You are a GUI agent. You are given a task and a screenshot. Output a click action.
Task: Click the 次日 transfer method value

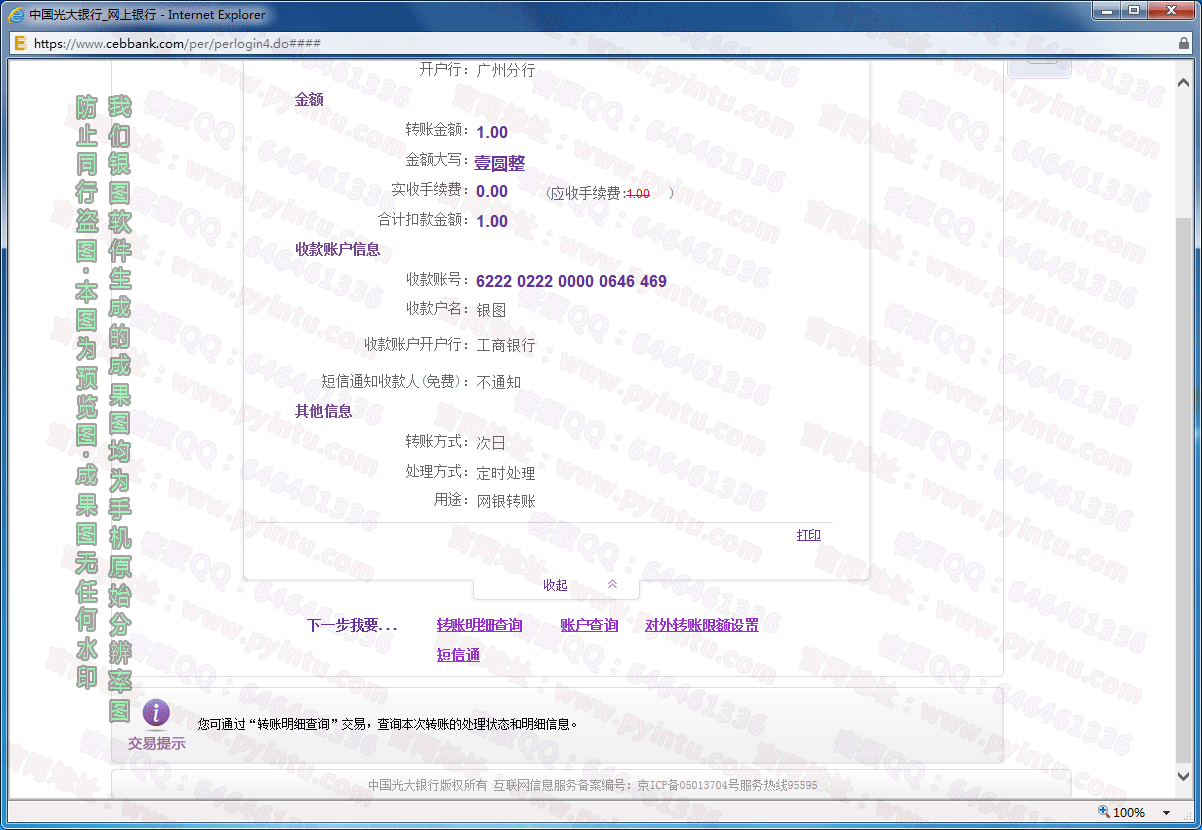(490, 443)
